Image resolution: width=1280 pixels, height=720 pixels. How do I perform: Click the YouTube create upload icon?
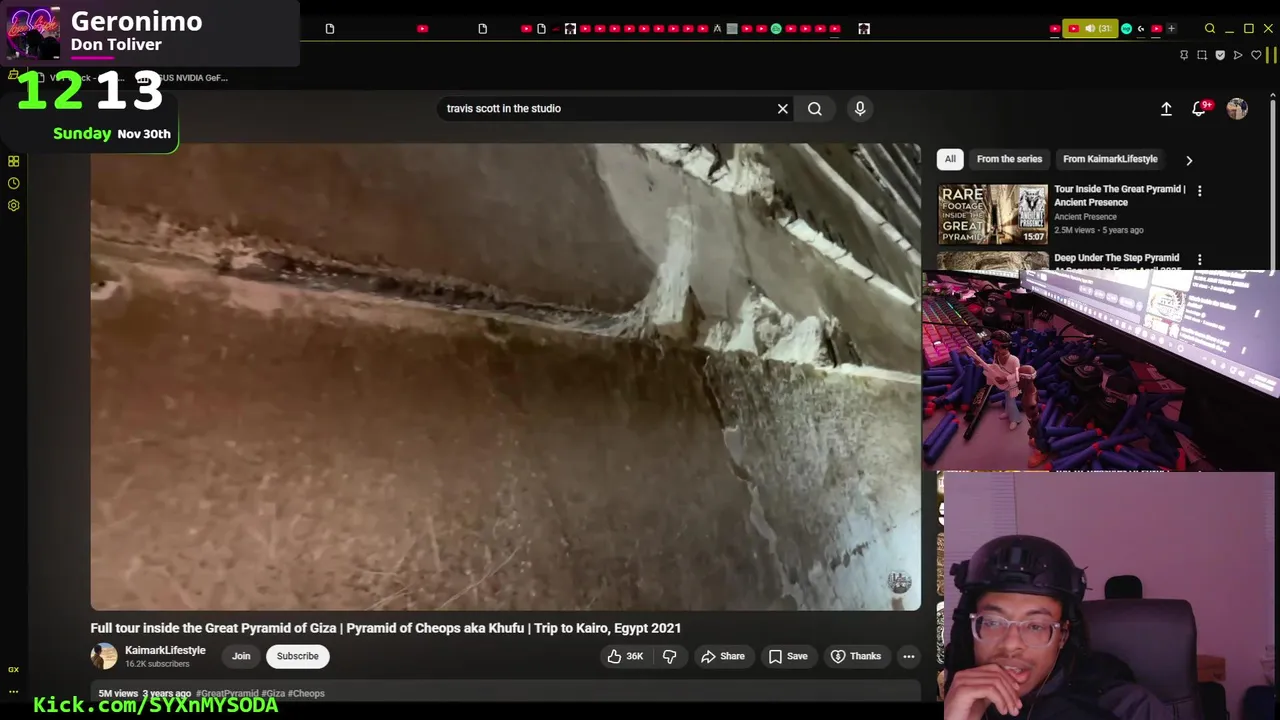(x=1166, y=109)
